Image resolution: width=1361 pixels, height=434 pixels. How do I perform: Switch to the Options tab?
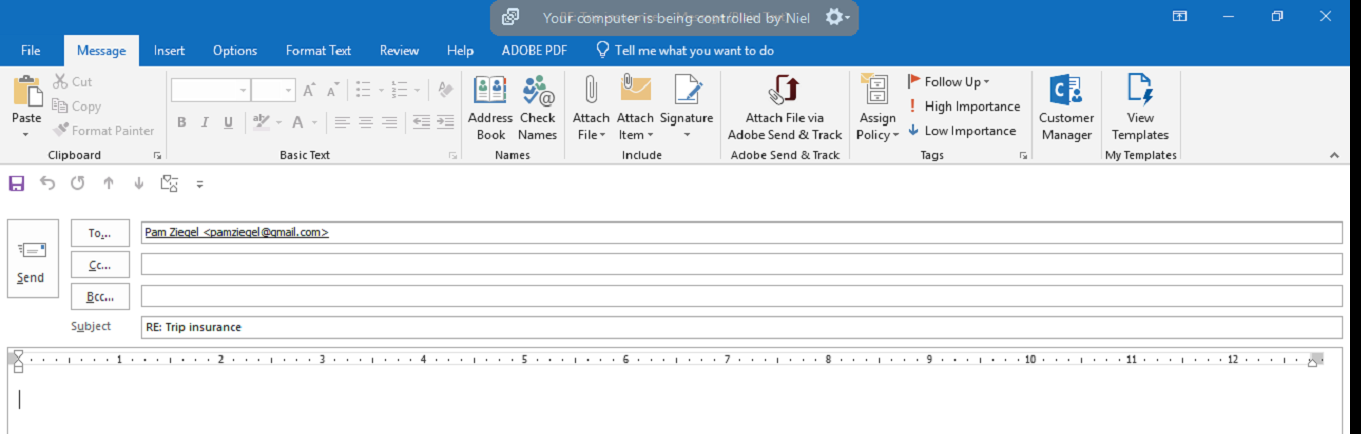[235, 50]
